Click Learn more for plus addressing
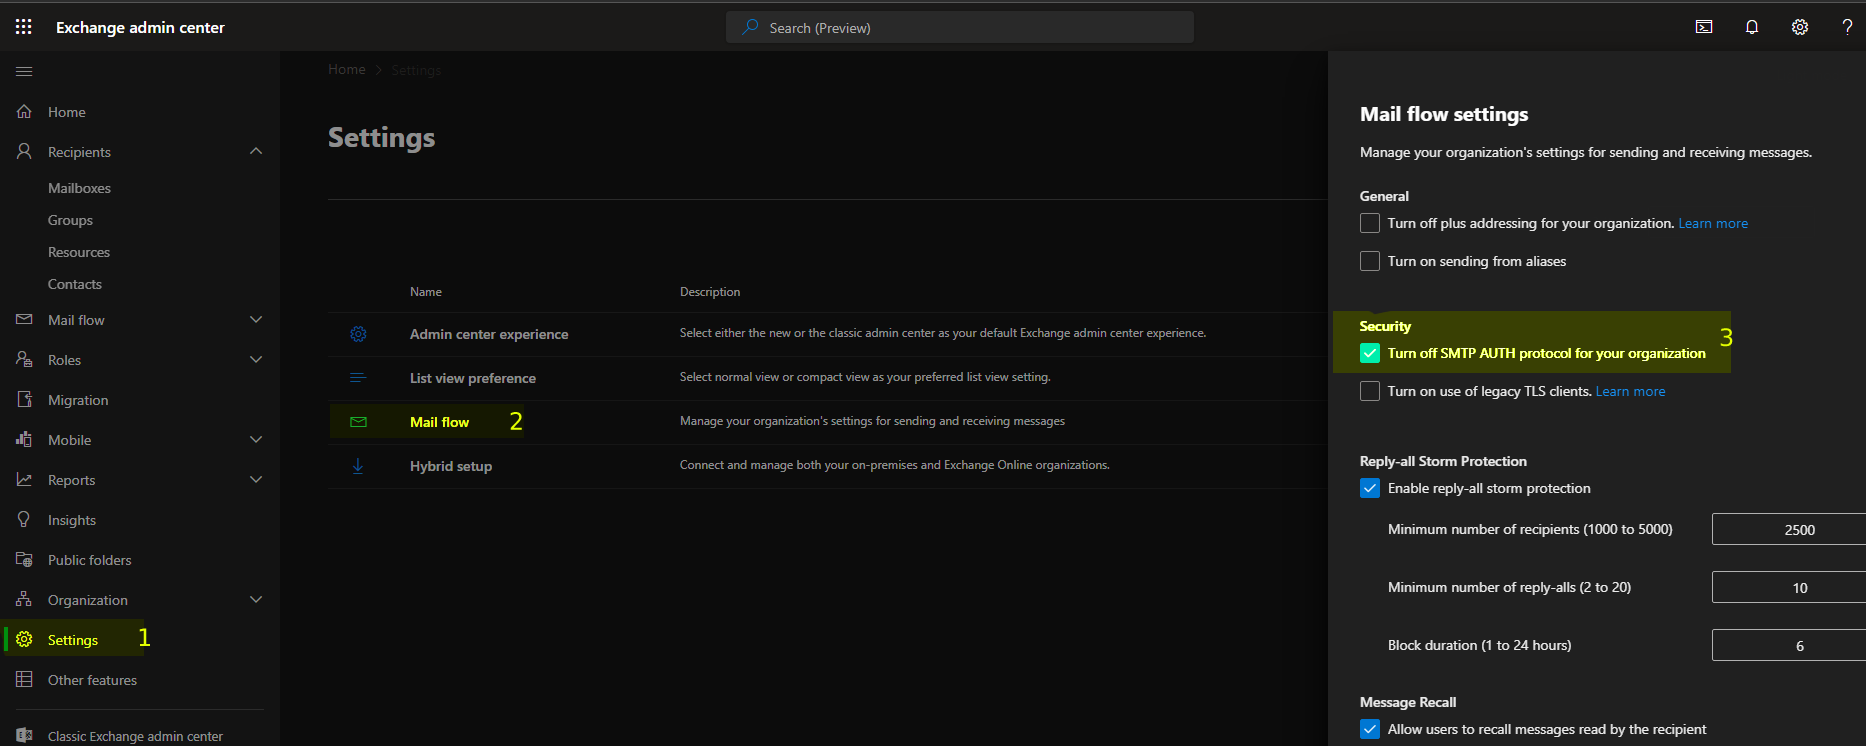Viewport: 1866px width, 746px height. 1713,223
